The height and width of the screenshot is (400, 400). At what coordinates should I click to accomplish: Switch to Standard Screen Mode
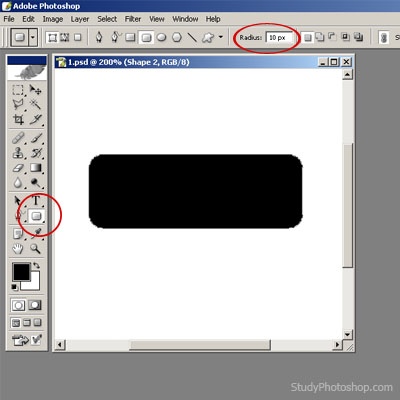point(16,323)
